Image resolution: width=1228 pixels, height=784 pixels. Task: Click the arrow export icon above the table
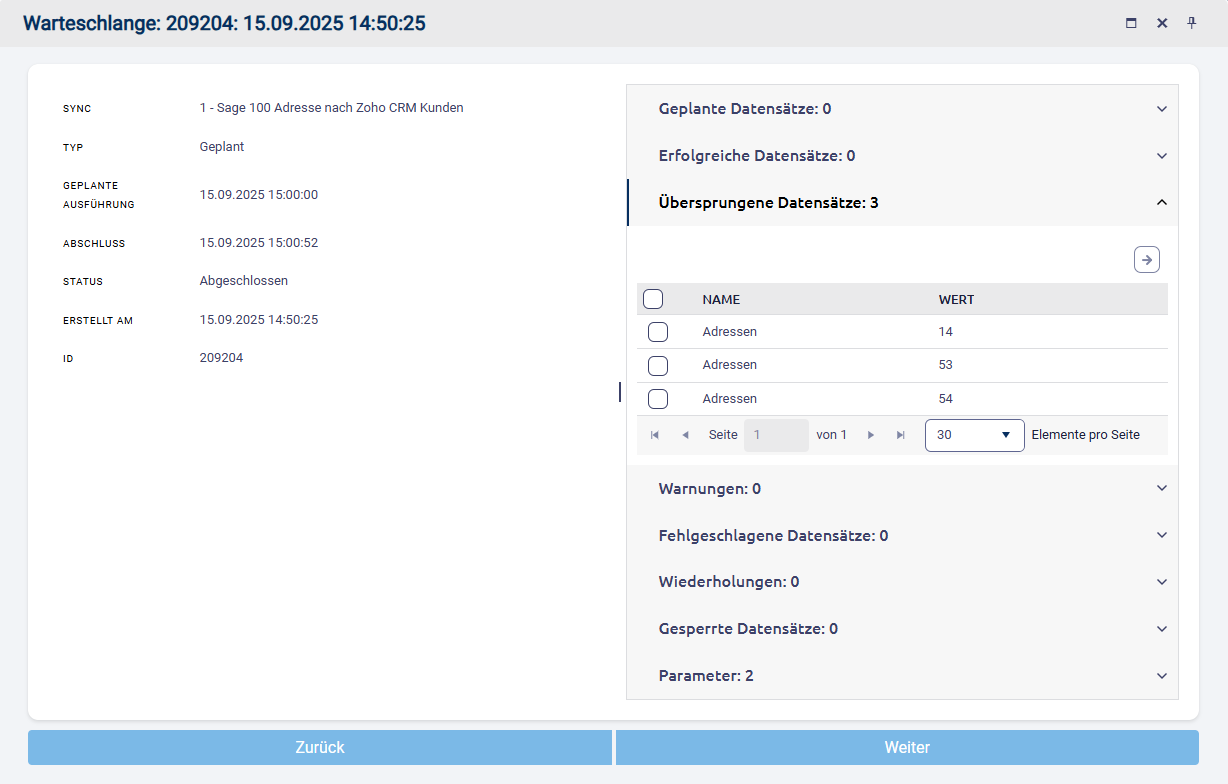[x=1147, y=260]
